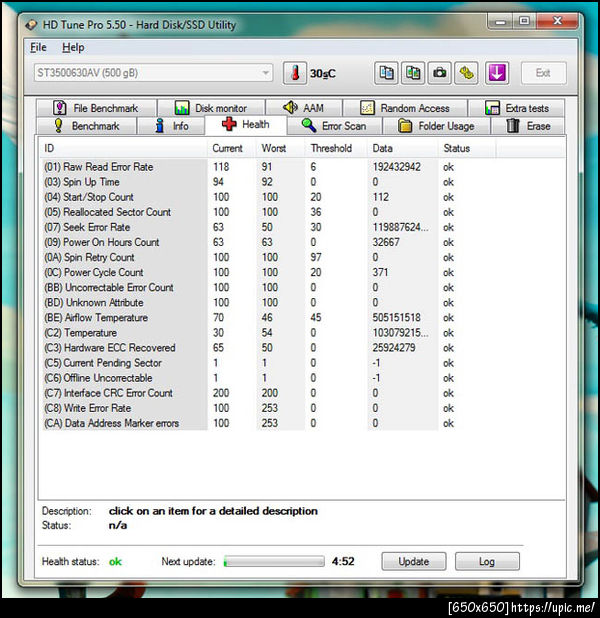Click the data value 25924279
Screen dimensions: 600x618
point(394,348)
